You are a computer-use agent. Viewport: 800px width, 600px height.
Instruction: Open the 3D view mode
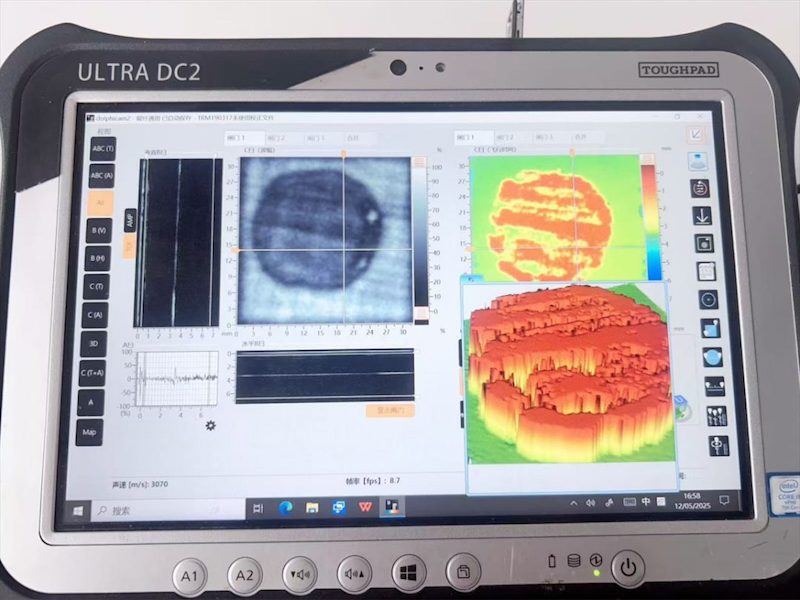[93, 344]
